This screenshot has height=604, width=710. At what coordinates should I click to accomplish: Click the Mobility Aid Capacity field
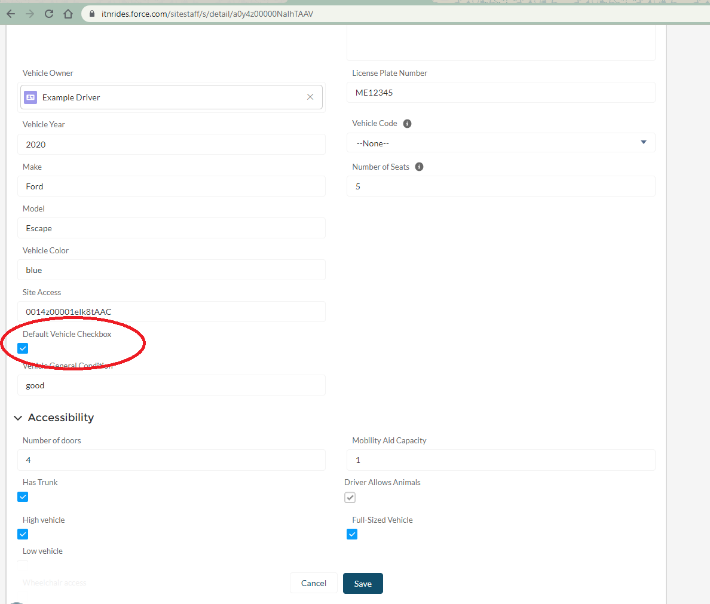pos(500,460)
